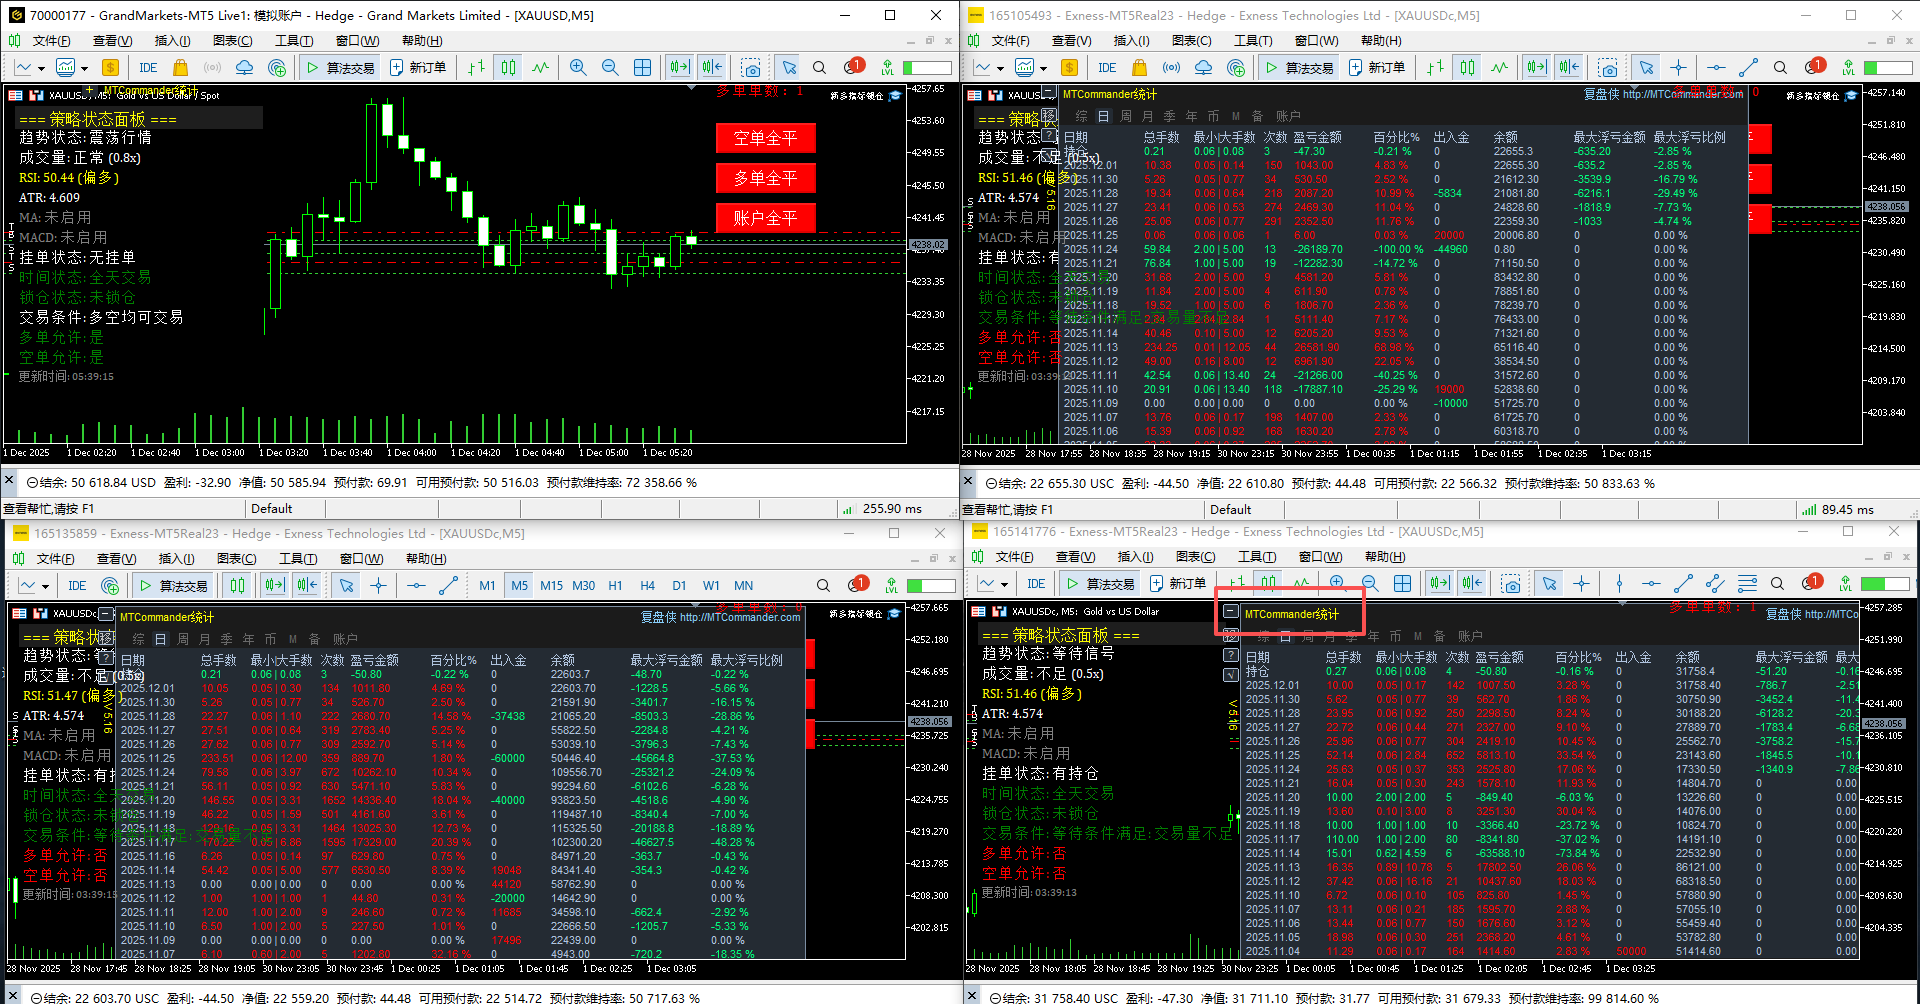The width and height of the screenshot is (1920, 1004).
Task: Open 工具(T) menu in GrandMarkets window
Action: pyautogui.click(x=294, y=40)
